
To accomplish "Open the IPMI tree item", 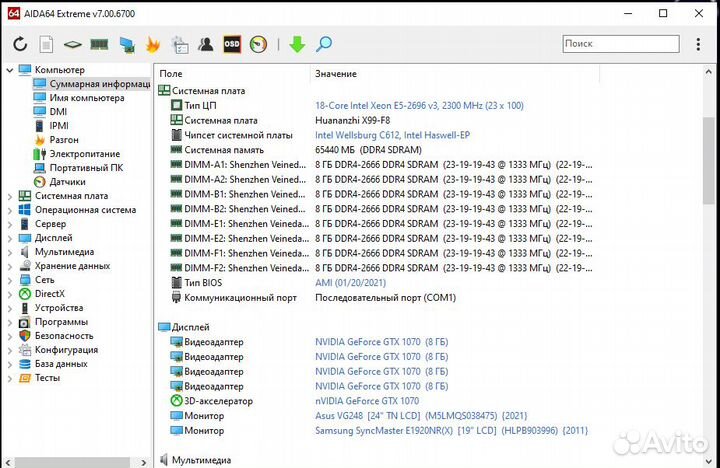I will 59,125.
